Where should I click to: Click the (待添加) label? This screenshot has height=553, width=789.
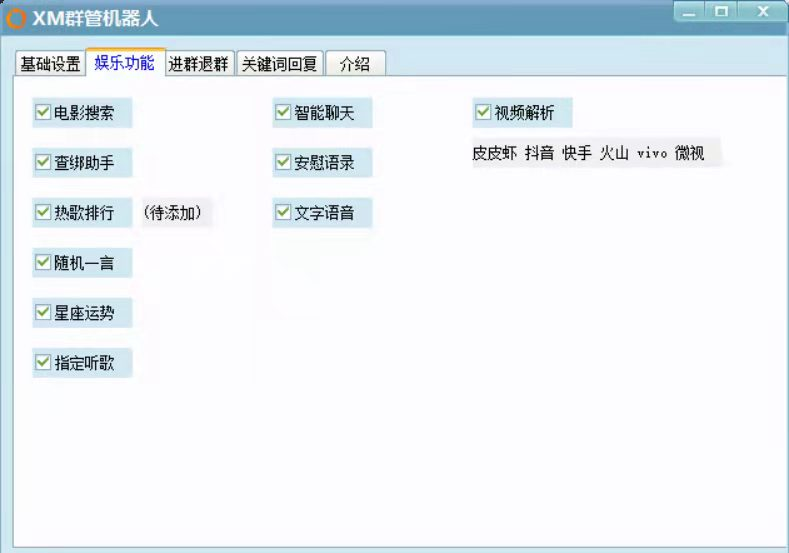(173, 212)
